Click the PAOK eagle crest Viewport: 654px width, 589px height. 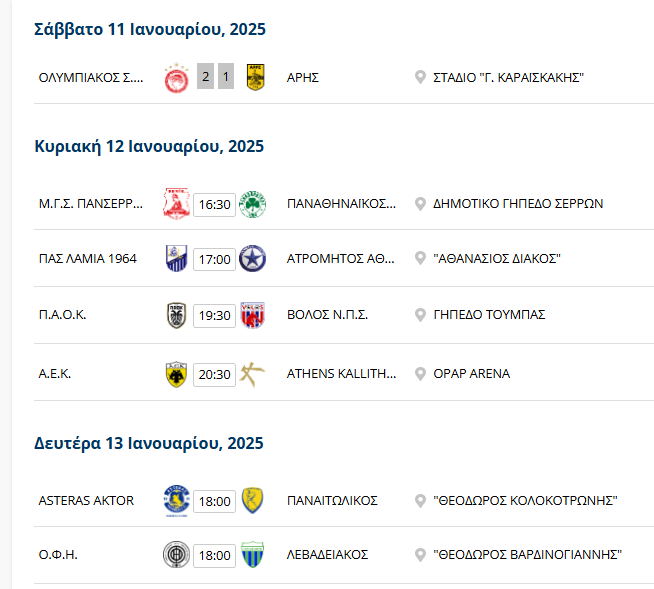(x=176, y=315)
